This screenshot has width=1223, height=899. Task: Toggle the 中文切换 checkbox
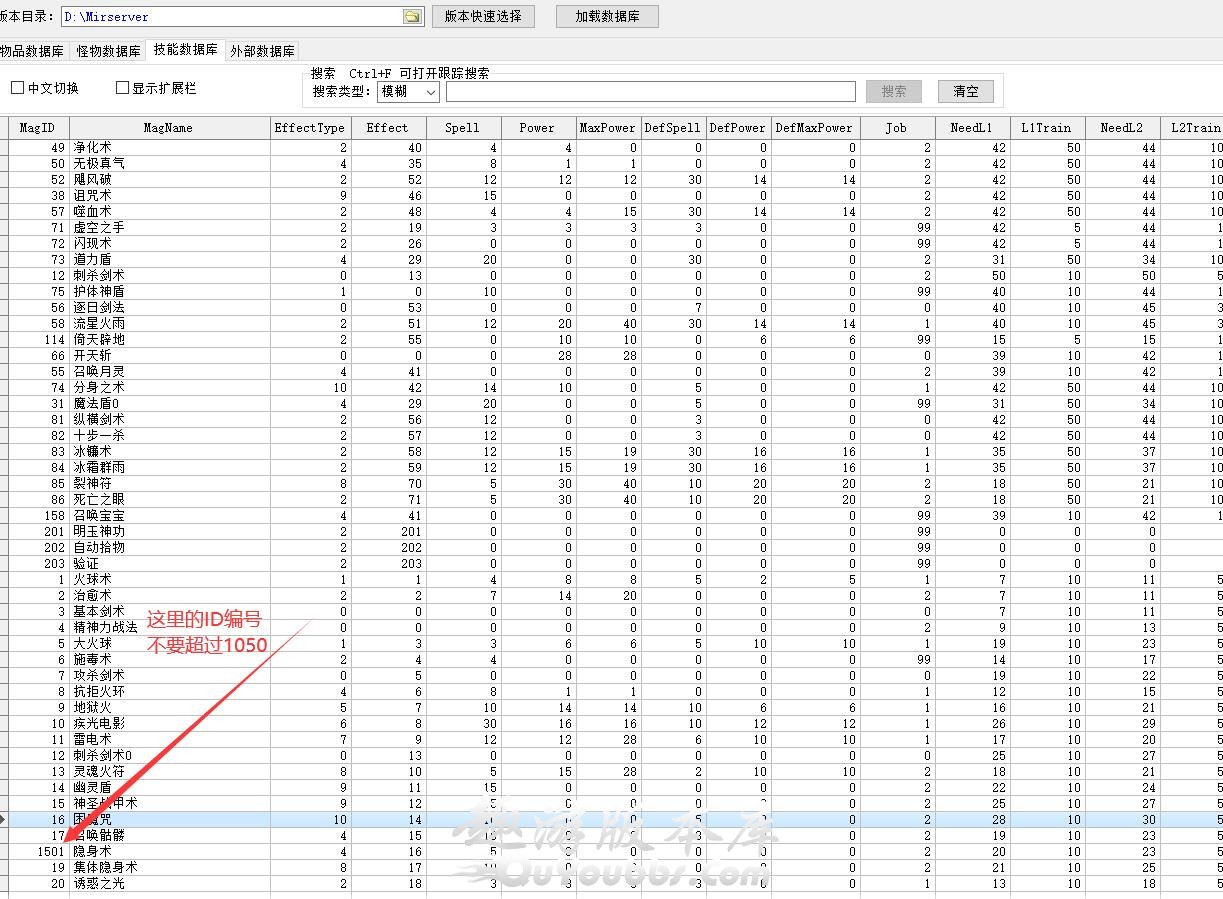pos(17,88)
